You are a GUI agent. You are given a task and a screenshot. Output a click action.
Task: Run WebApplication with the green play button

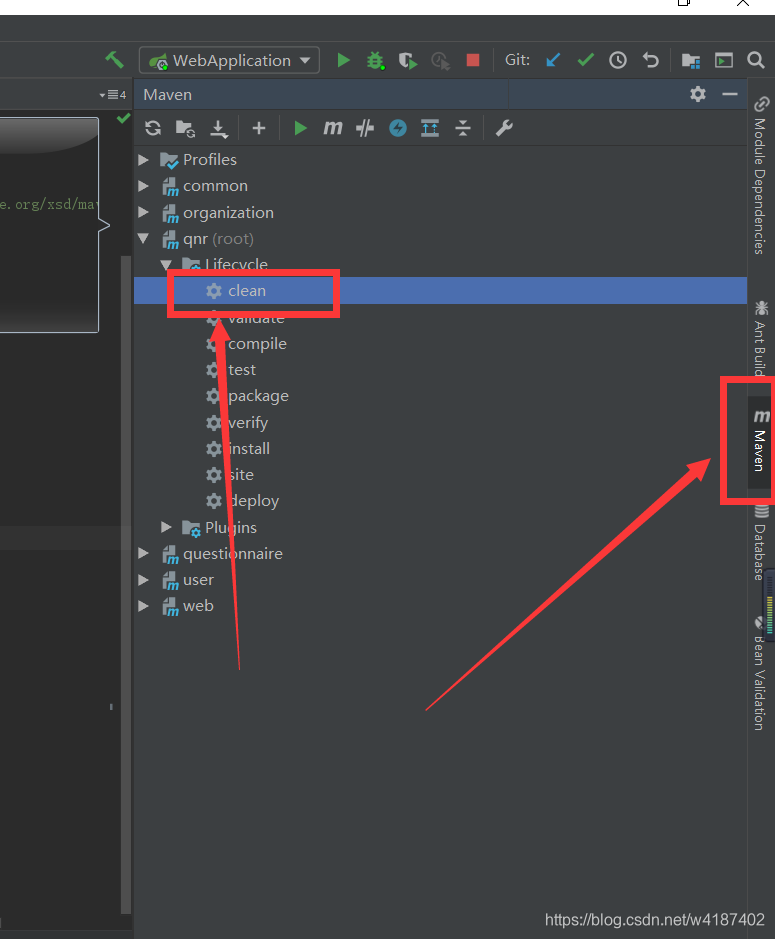pos(343,60)
